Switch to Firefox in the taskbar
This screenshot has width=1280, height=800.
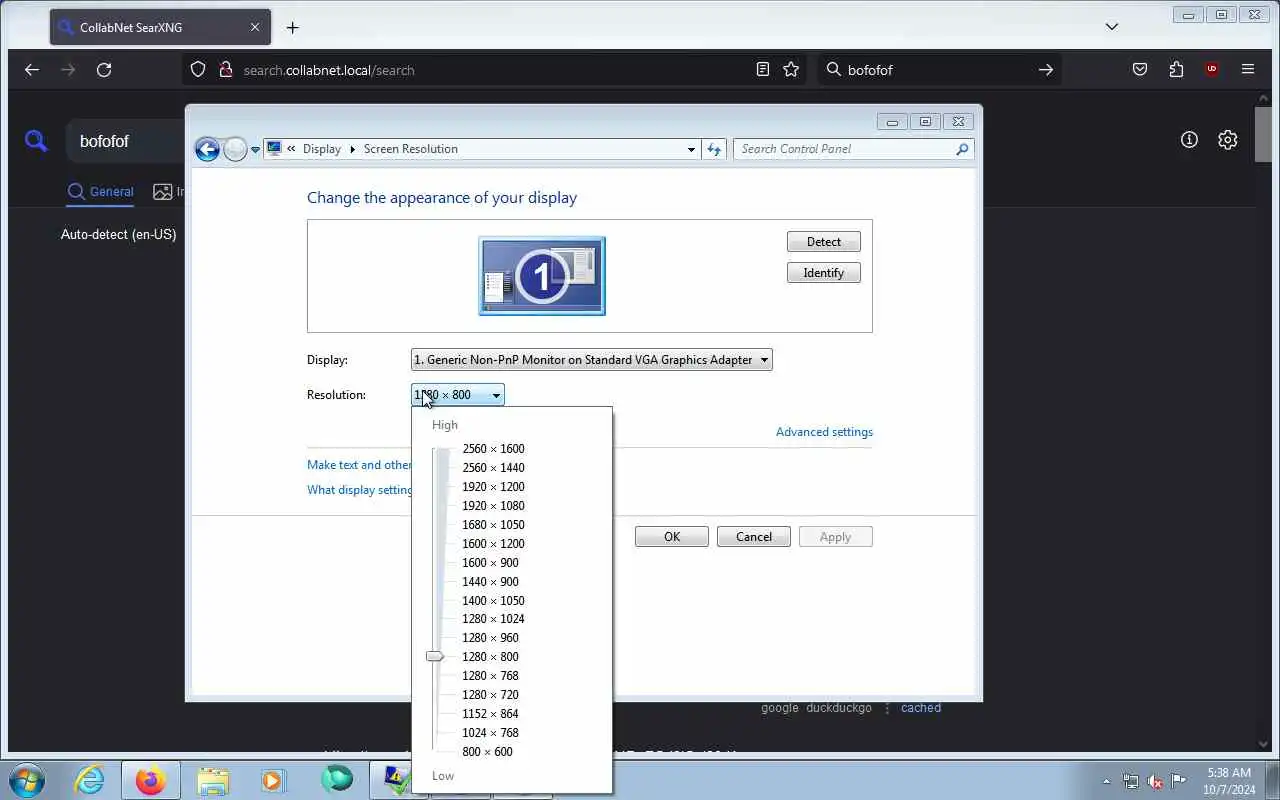point(150,780)
